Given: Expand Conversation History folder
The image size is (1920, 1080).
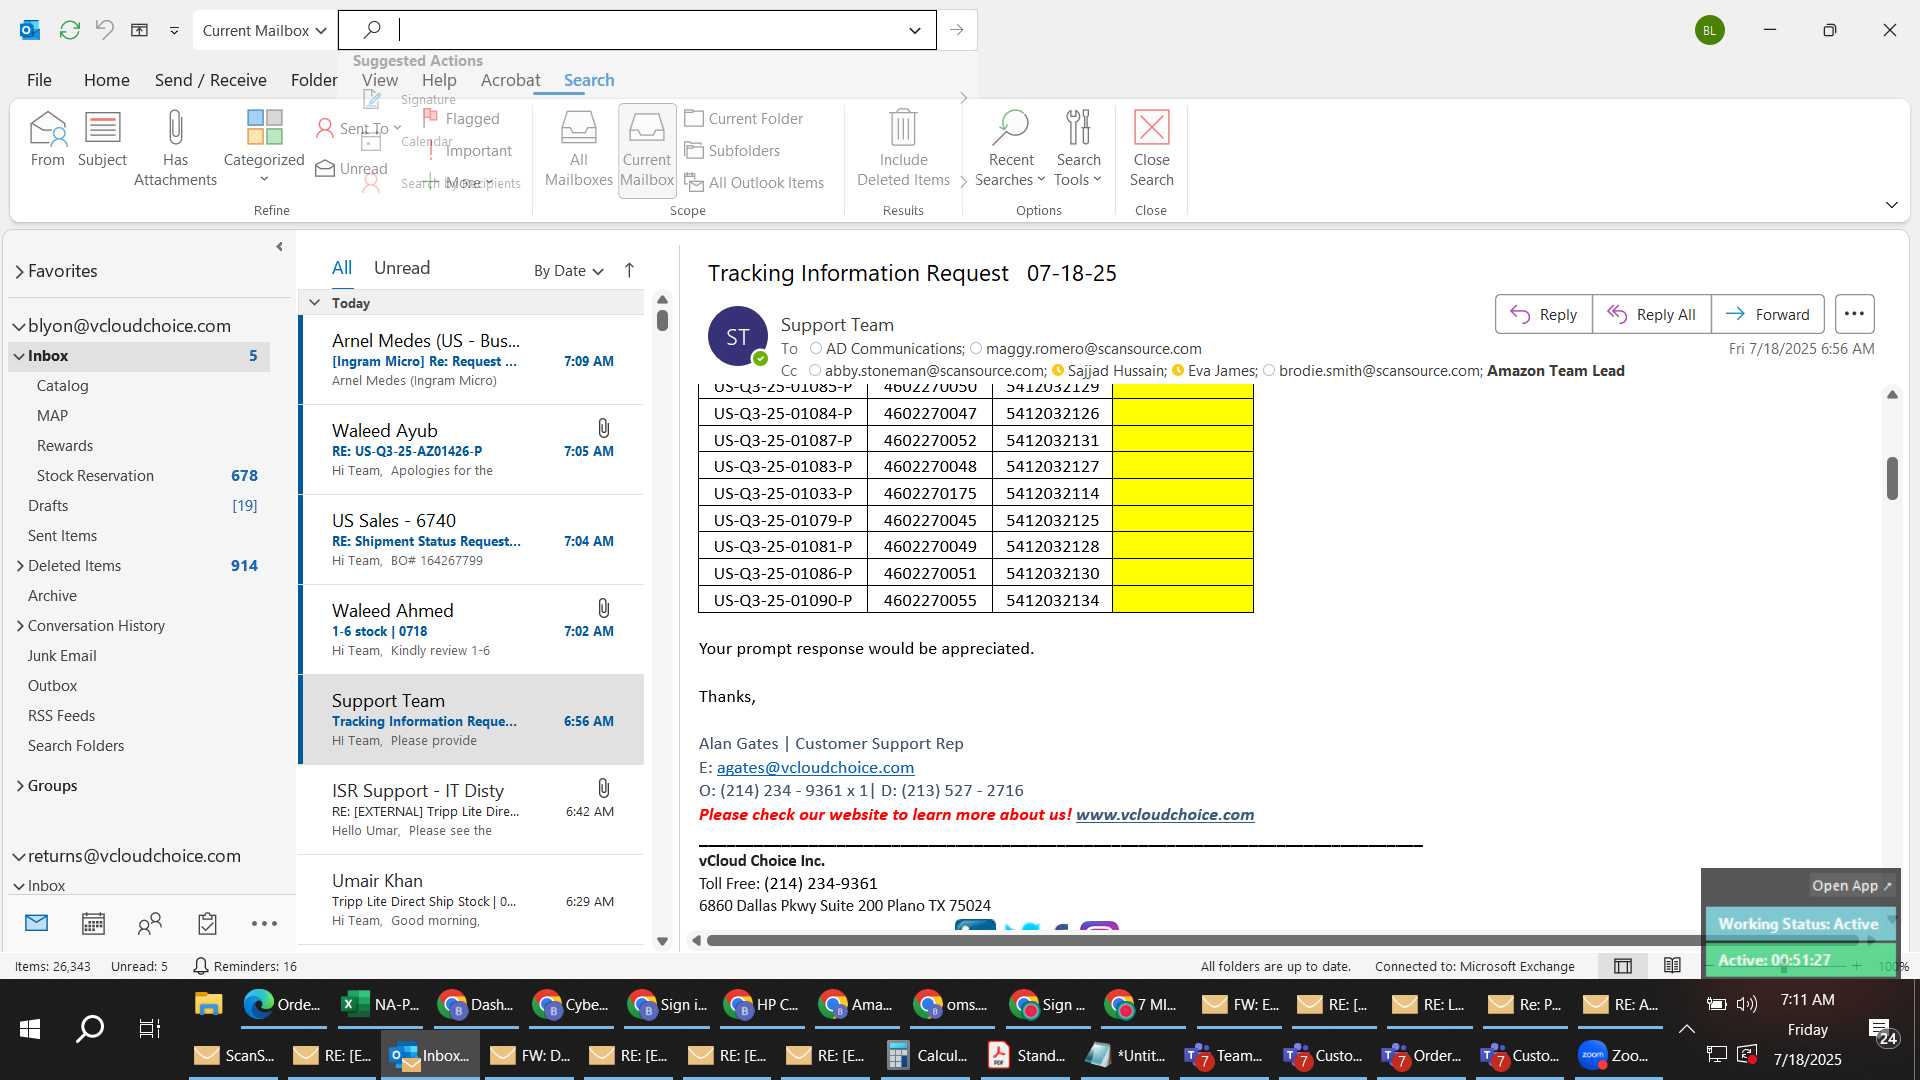Looking at the screenshot, I should click(x=20, y=626).
